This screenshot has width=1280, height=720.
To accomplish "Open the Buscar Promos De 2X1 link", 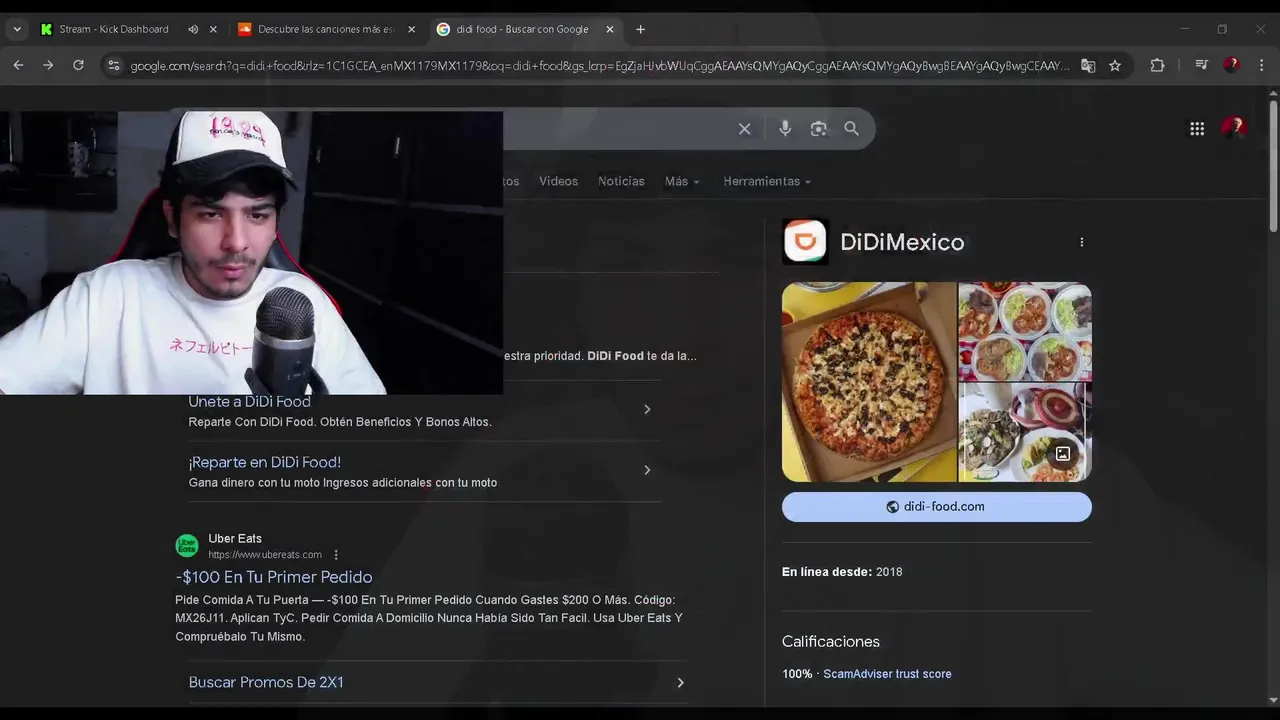I will (x=266, y=683).
